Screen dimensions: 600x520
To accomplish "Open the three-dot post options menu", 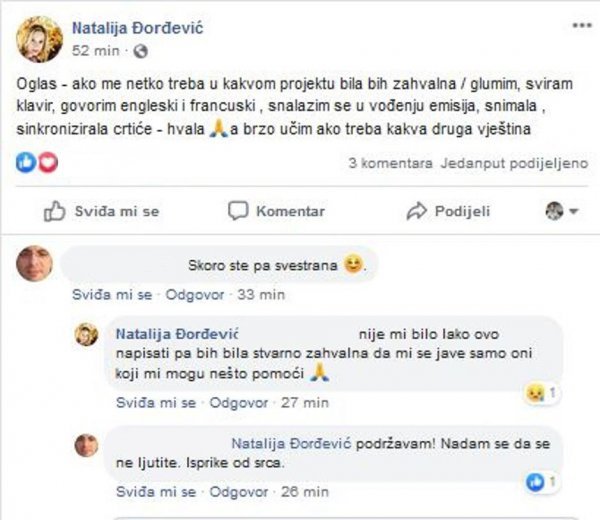I will click(582, 26).
